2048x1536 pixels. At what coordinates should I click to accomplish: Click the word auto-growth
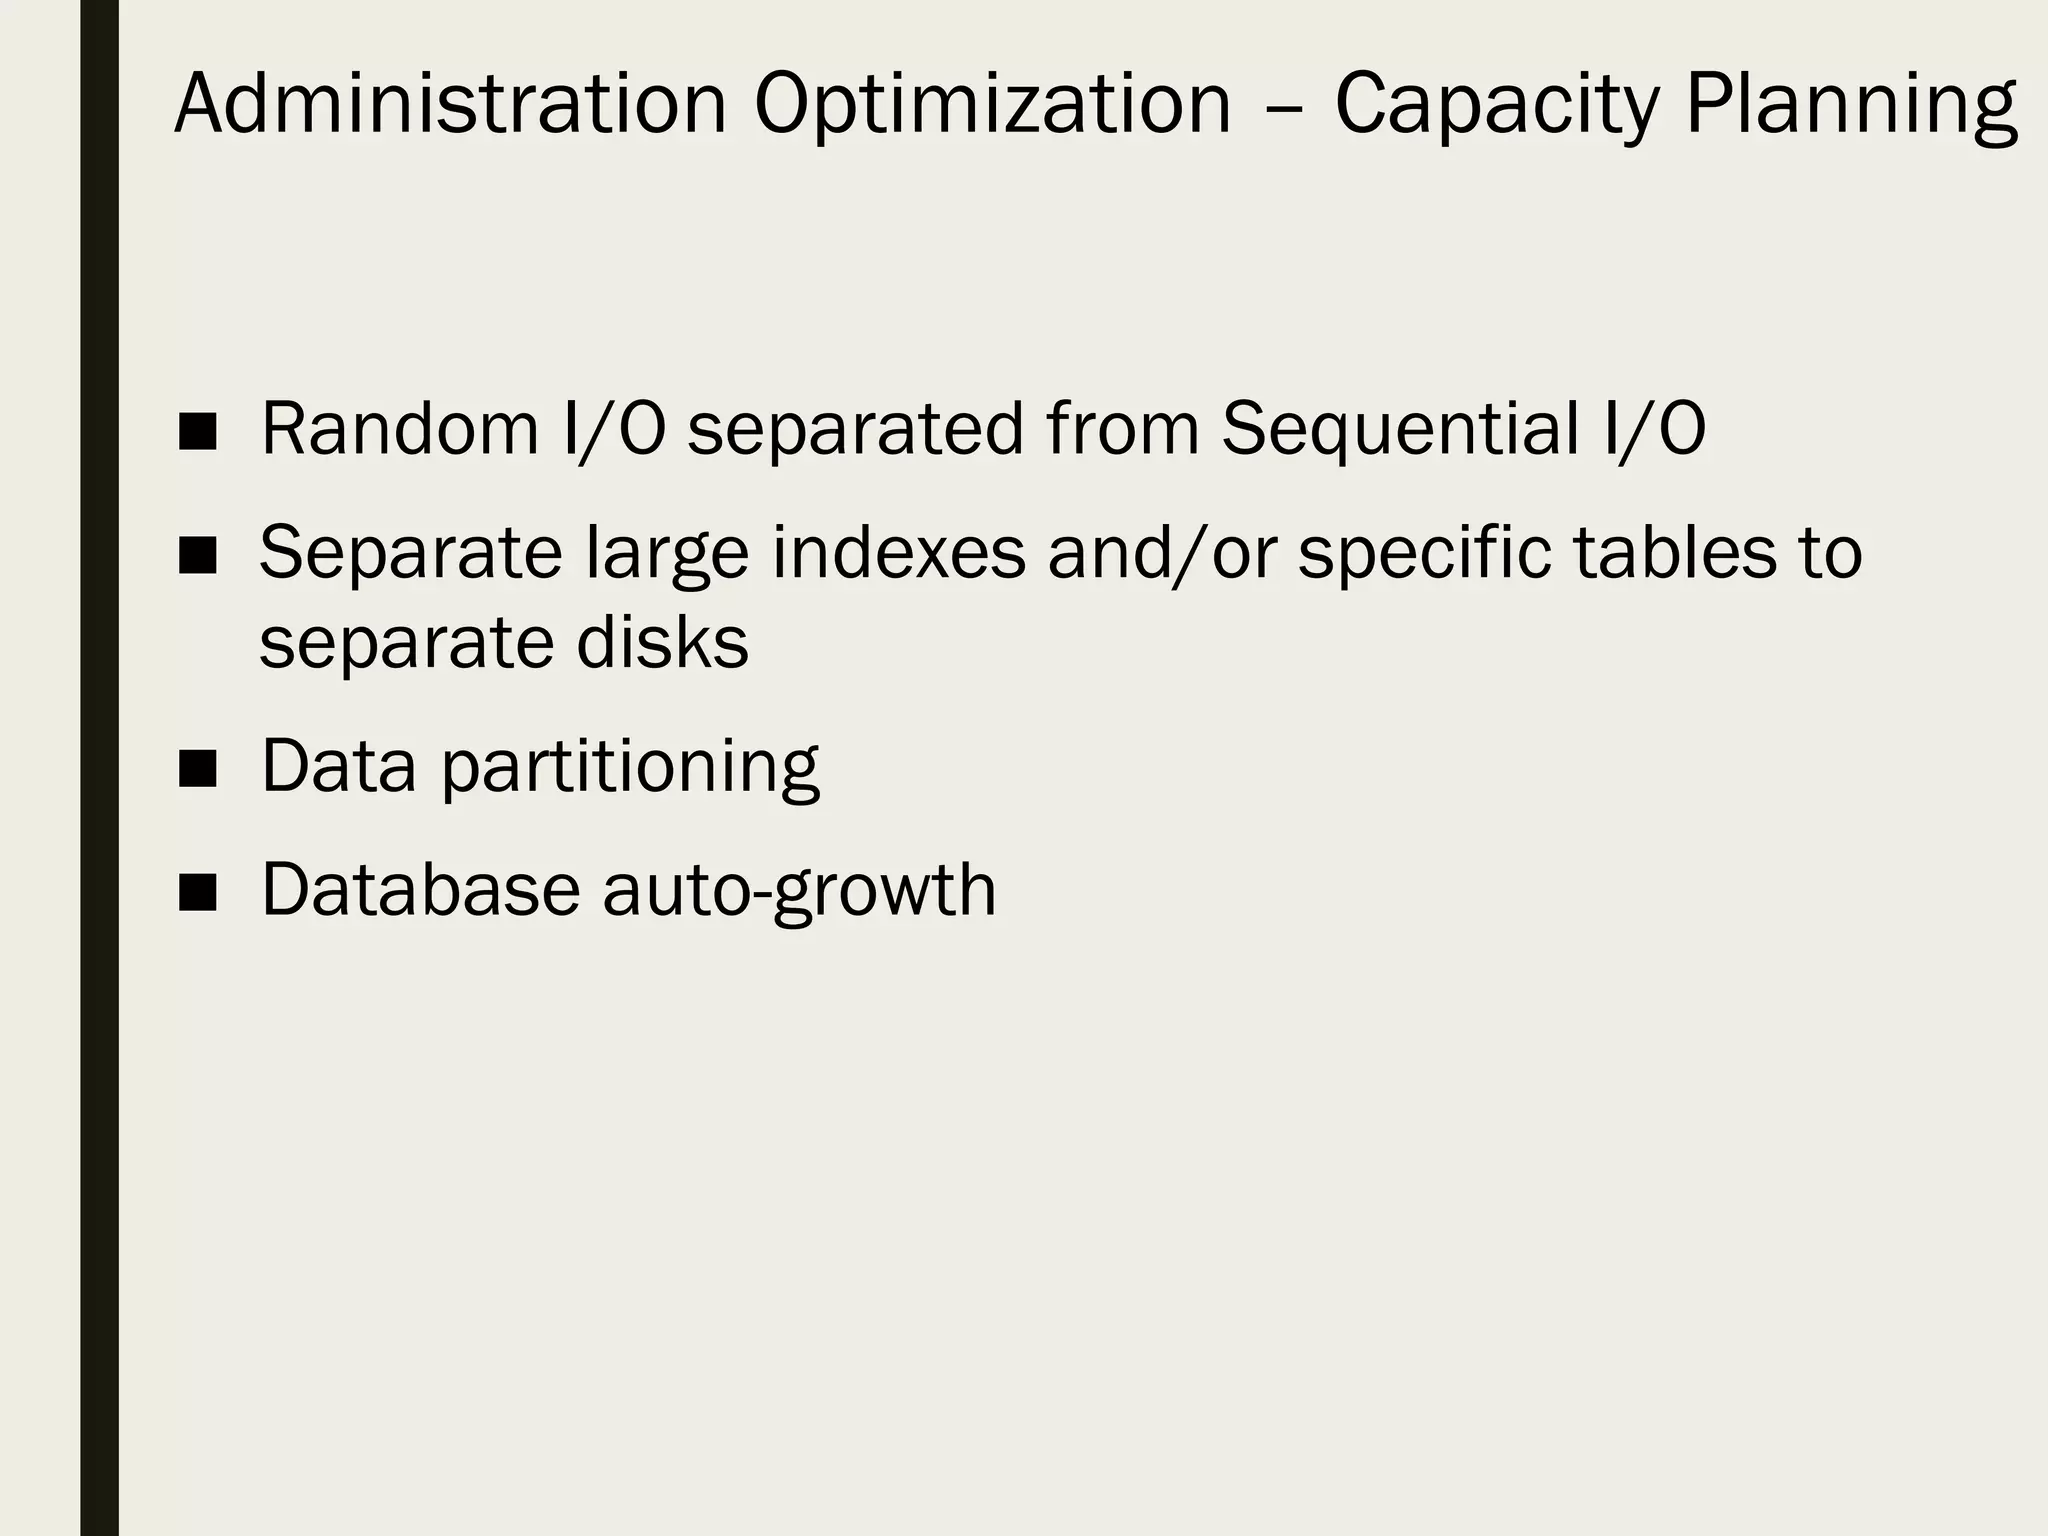coord(799,890)
